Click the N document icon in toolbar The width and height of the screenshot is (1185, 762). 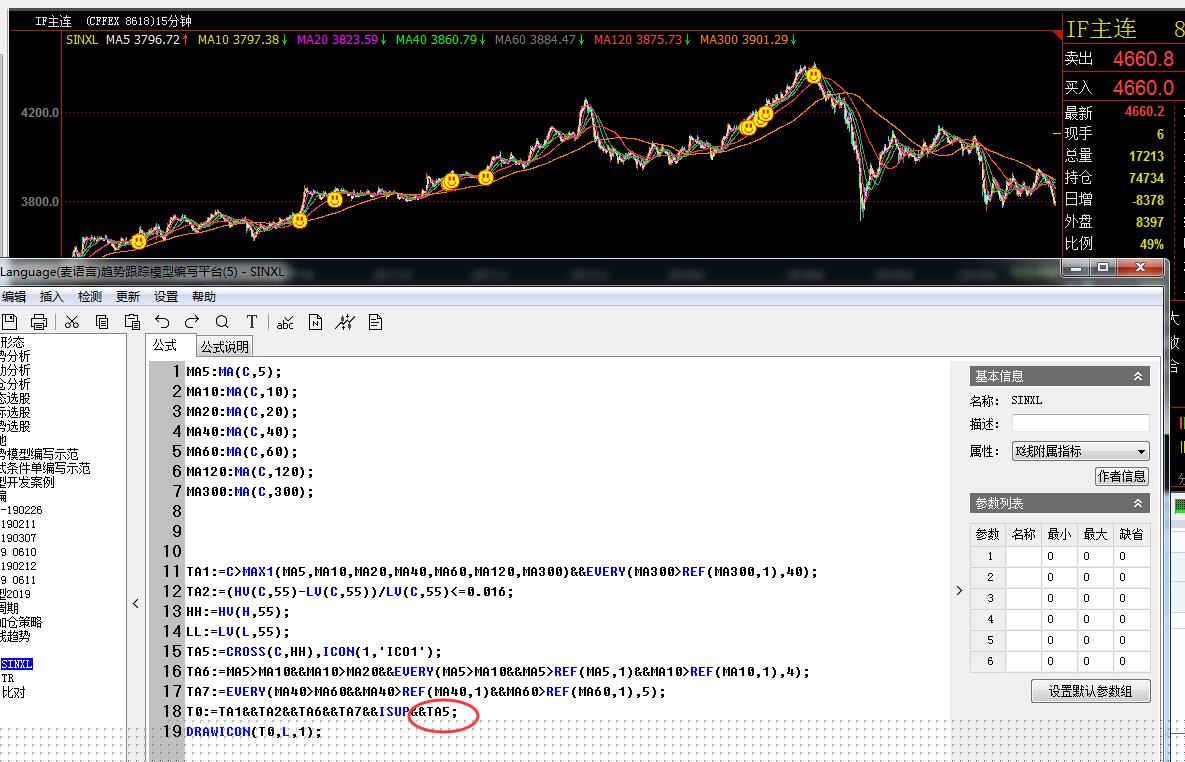(315, 322)
